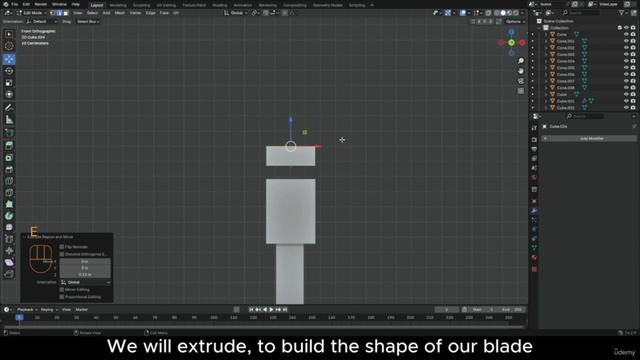
Task: Click the Move X value field
Action: pos(85,261)
